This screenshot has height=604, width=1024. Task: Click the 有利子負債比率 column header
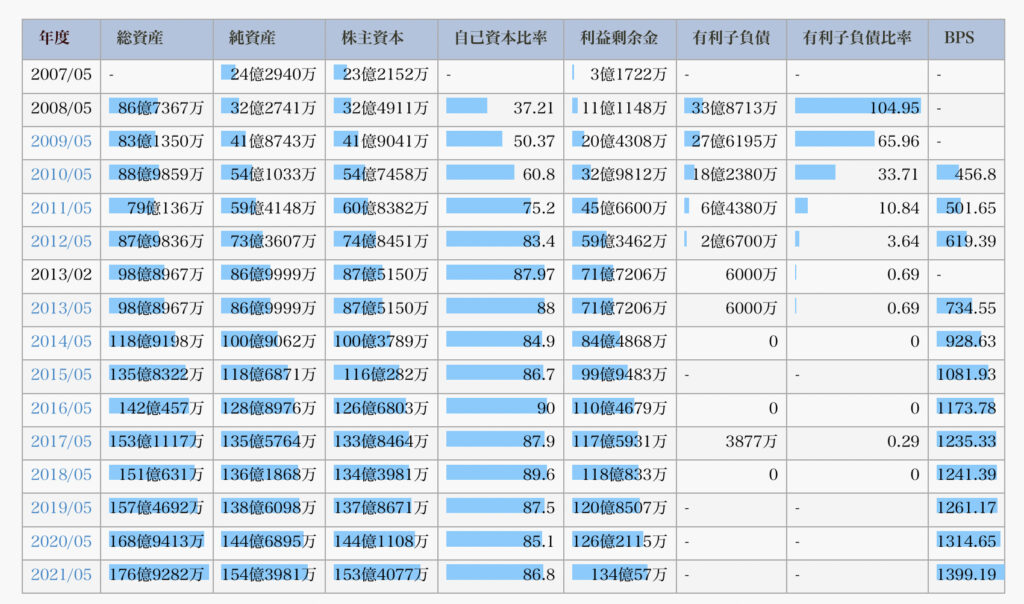coord(857,39)
